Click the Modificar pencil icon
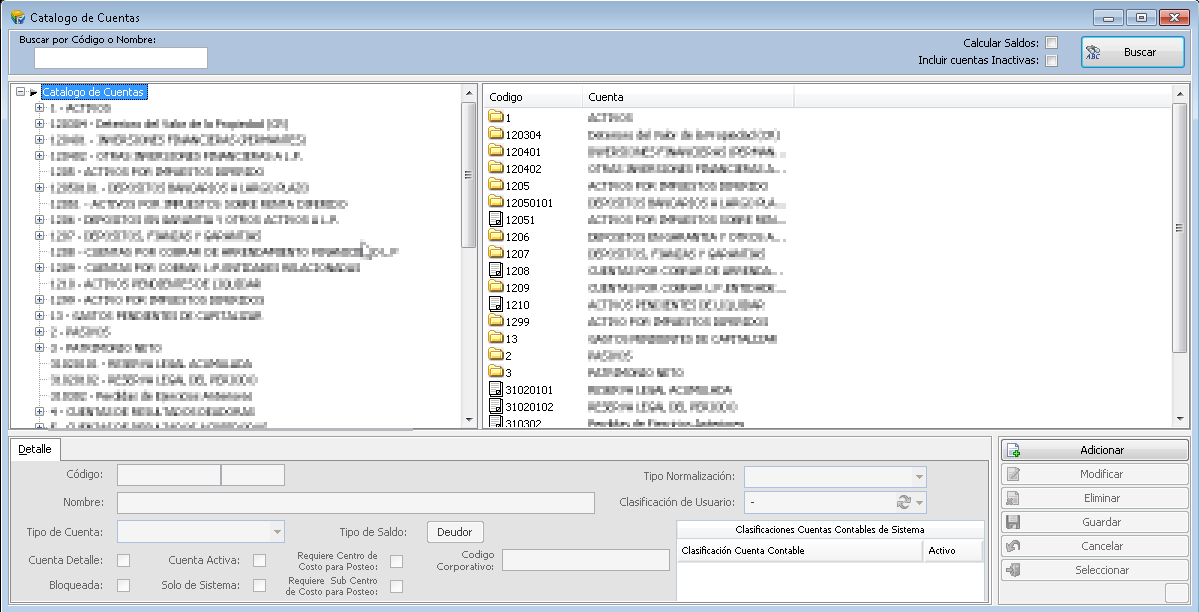The height and width of the screenshot is (612, 1199). (x=1013, y=474)
